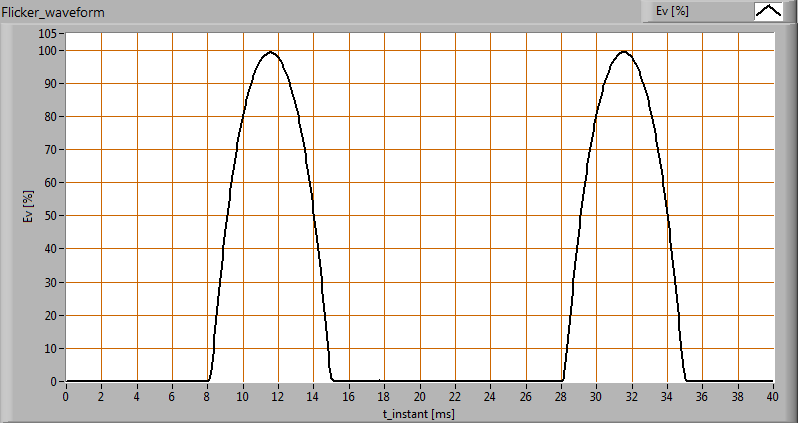The width and height of the screenshot is (798, 423).
Task: Select the X-axis minimum value 0
Action: point(66,395)
